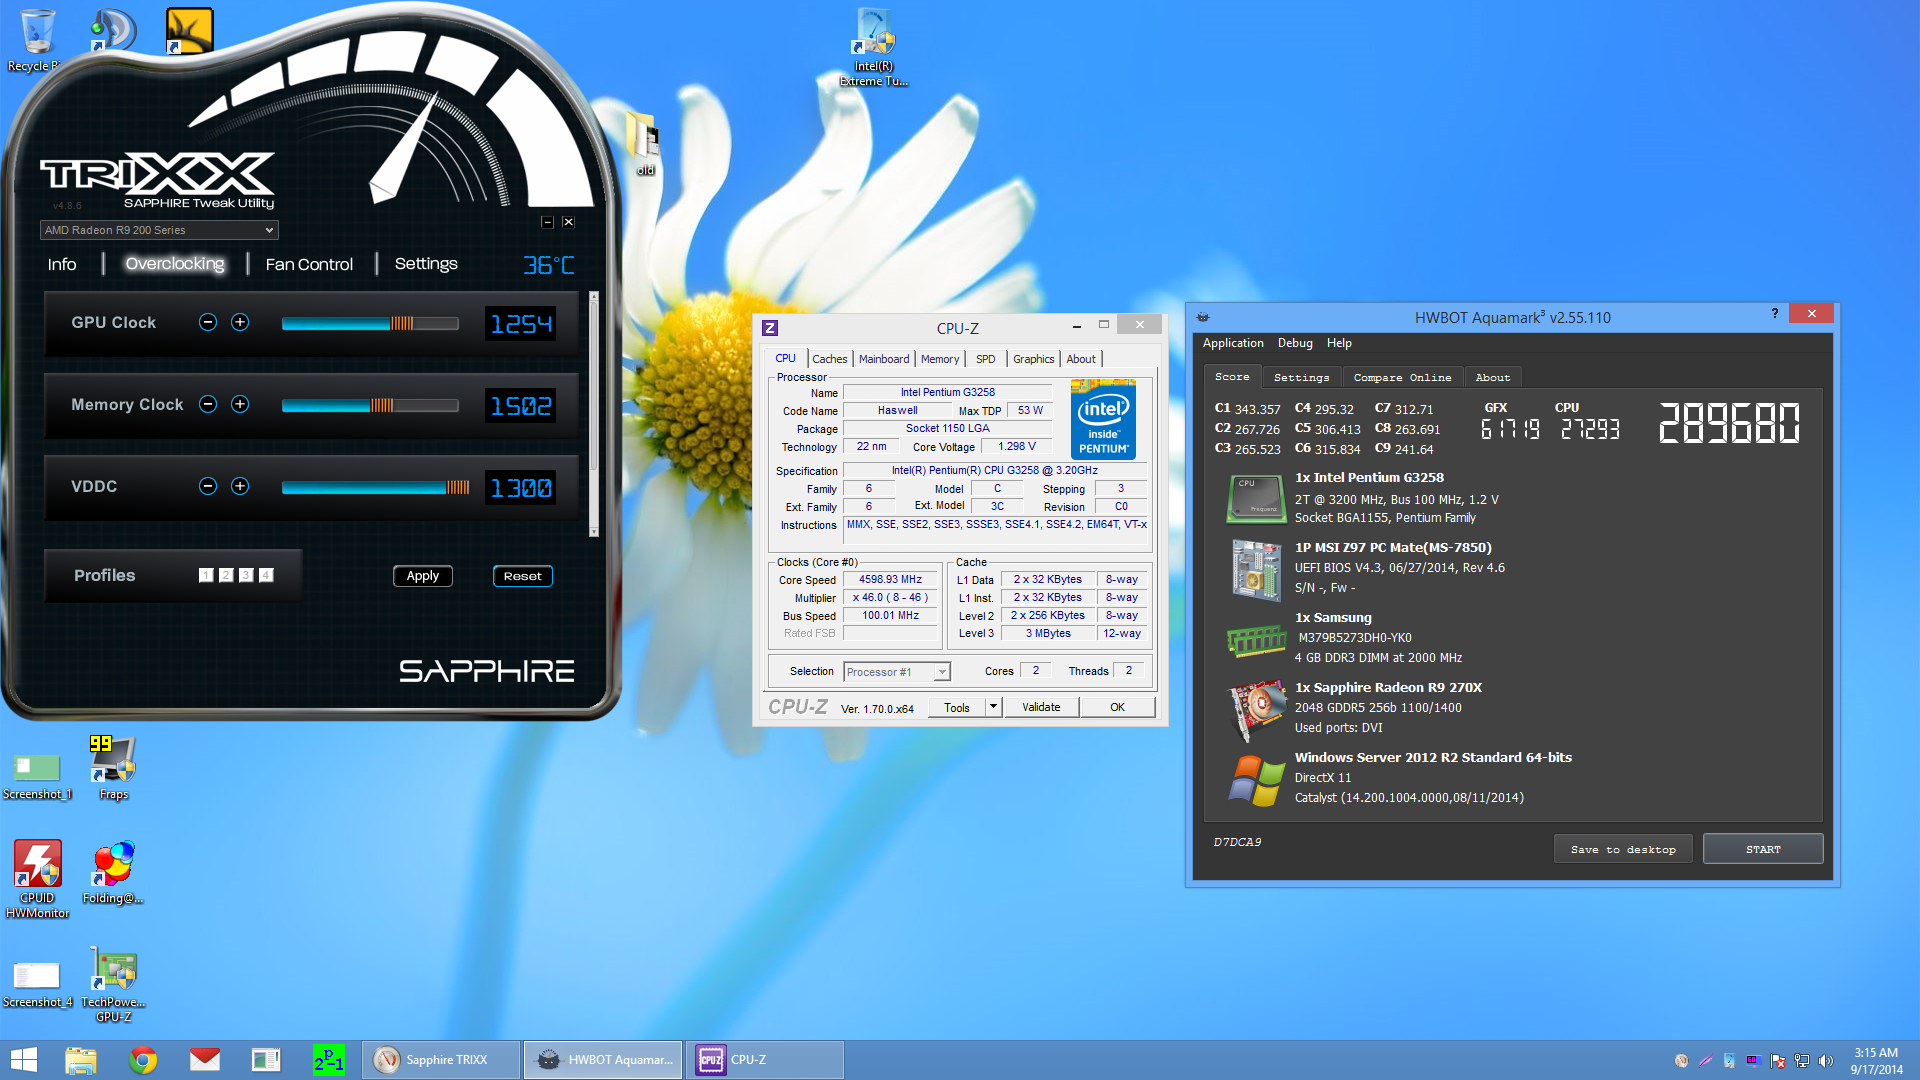The height and width of the screenshot is (1080, 1920).
Task: Open Intel Extreme Tuning desktop shortcut
Action: click(874, 48)
